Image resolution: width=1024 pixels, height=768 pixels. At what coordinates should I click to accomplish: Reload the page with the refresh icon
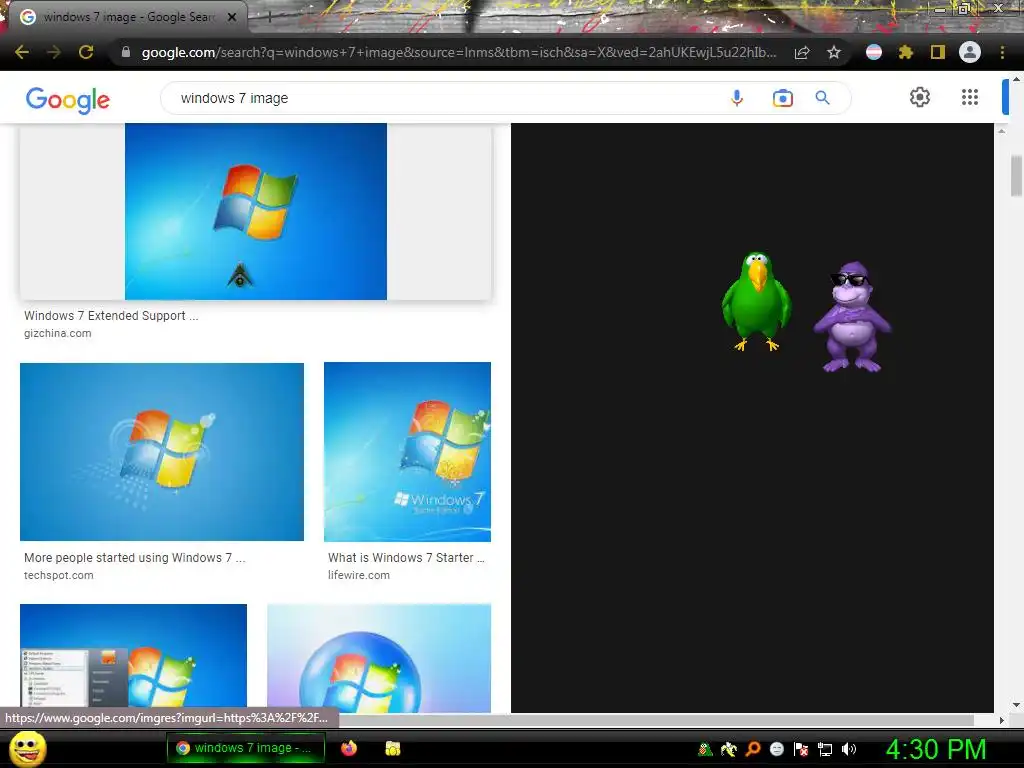[x=86, y=52]
